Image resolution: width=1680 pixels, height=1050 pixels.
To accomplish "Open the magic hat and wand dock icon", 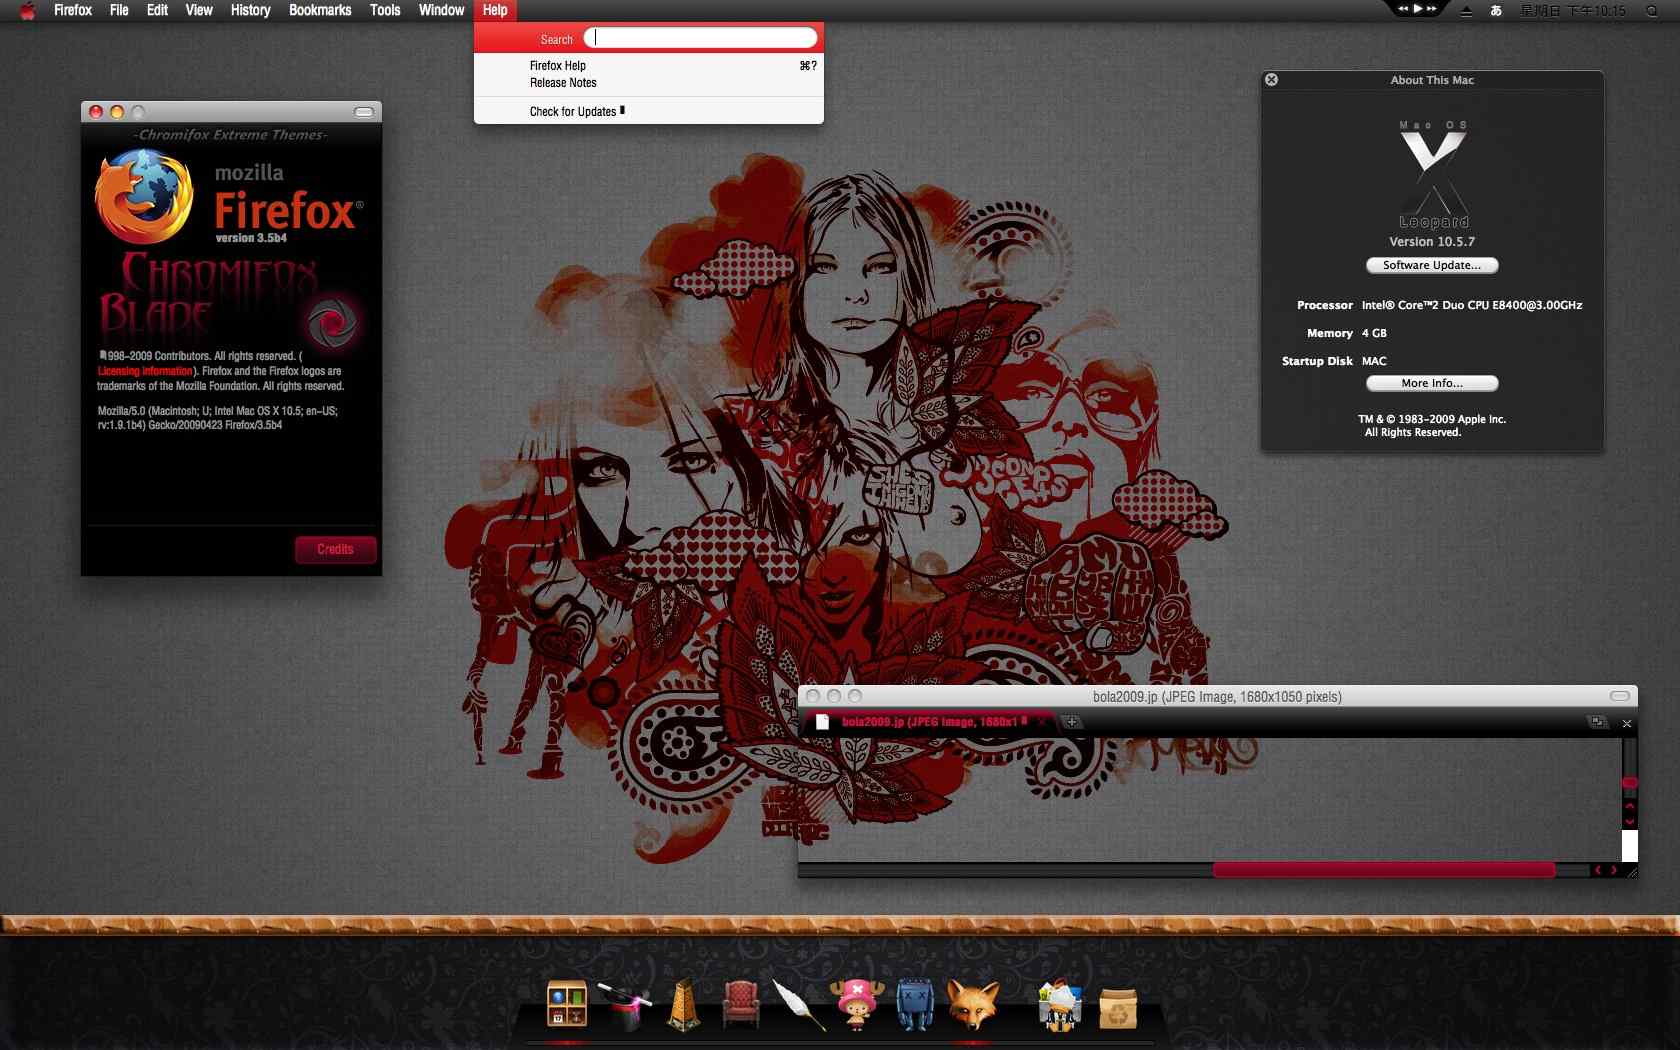I will pyautogui.click(x=626, y=1005).
